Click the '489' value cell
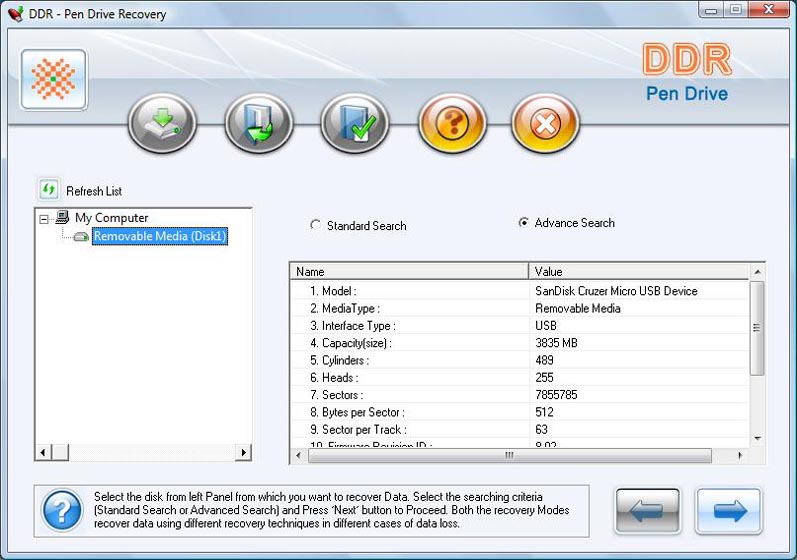Screen dimensions: 797x560 544,360
